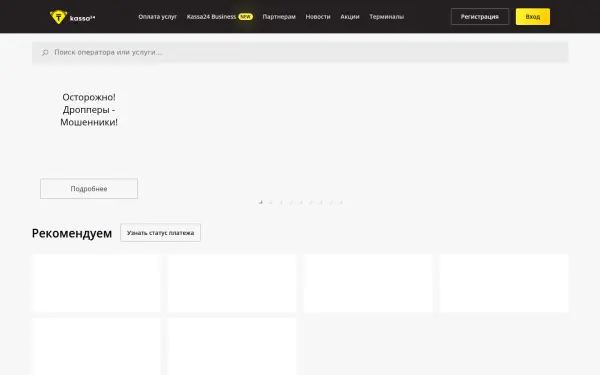Click the yellow Вход button

[533, 17]
